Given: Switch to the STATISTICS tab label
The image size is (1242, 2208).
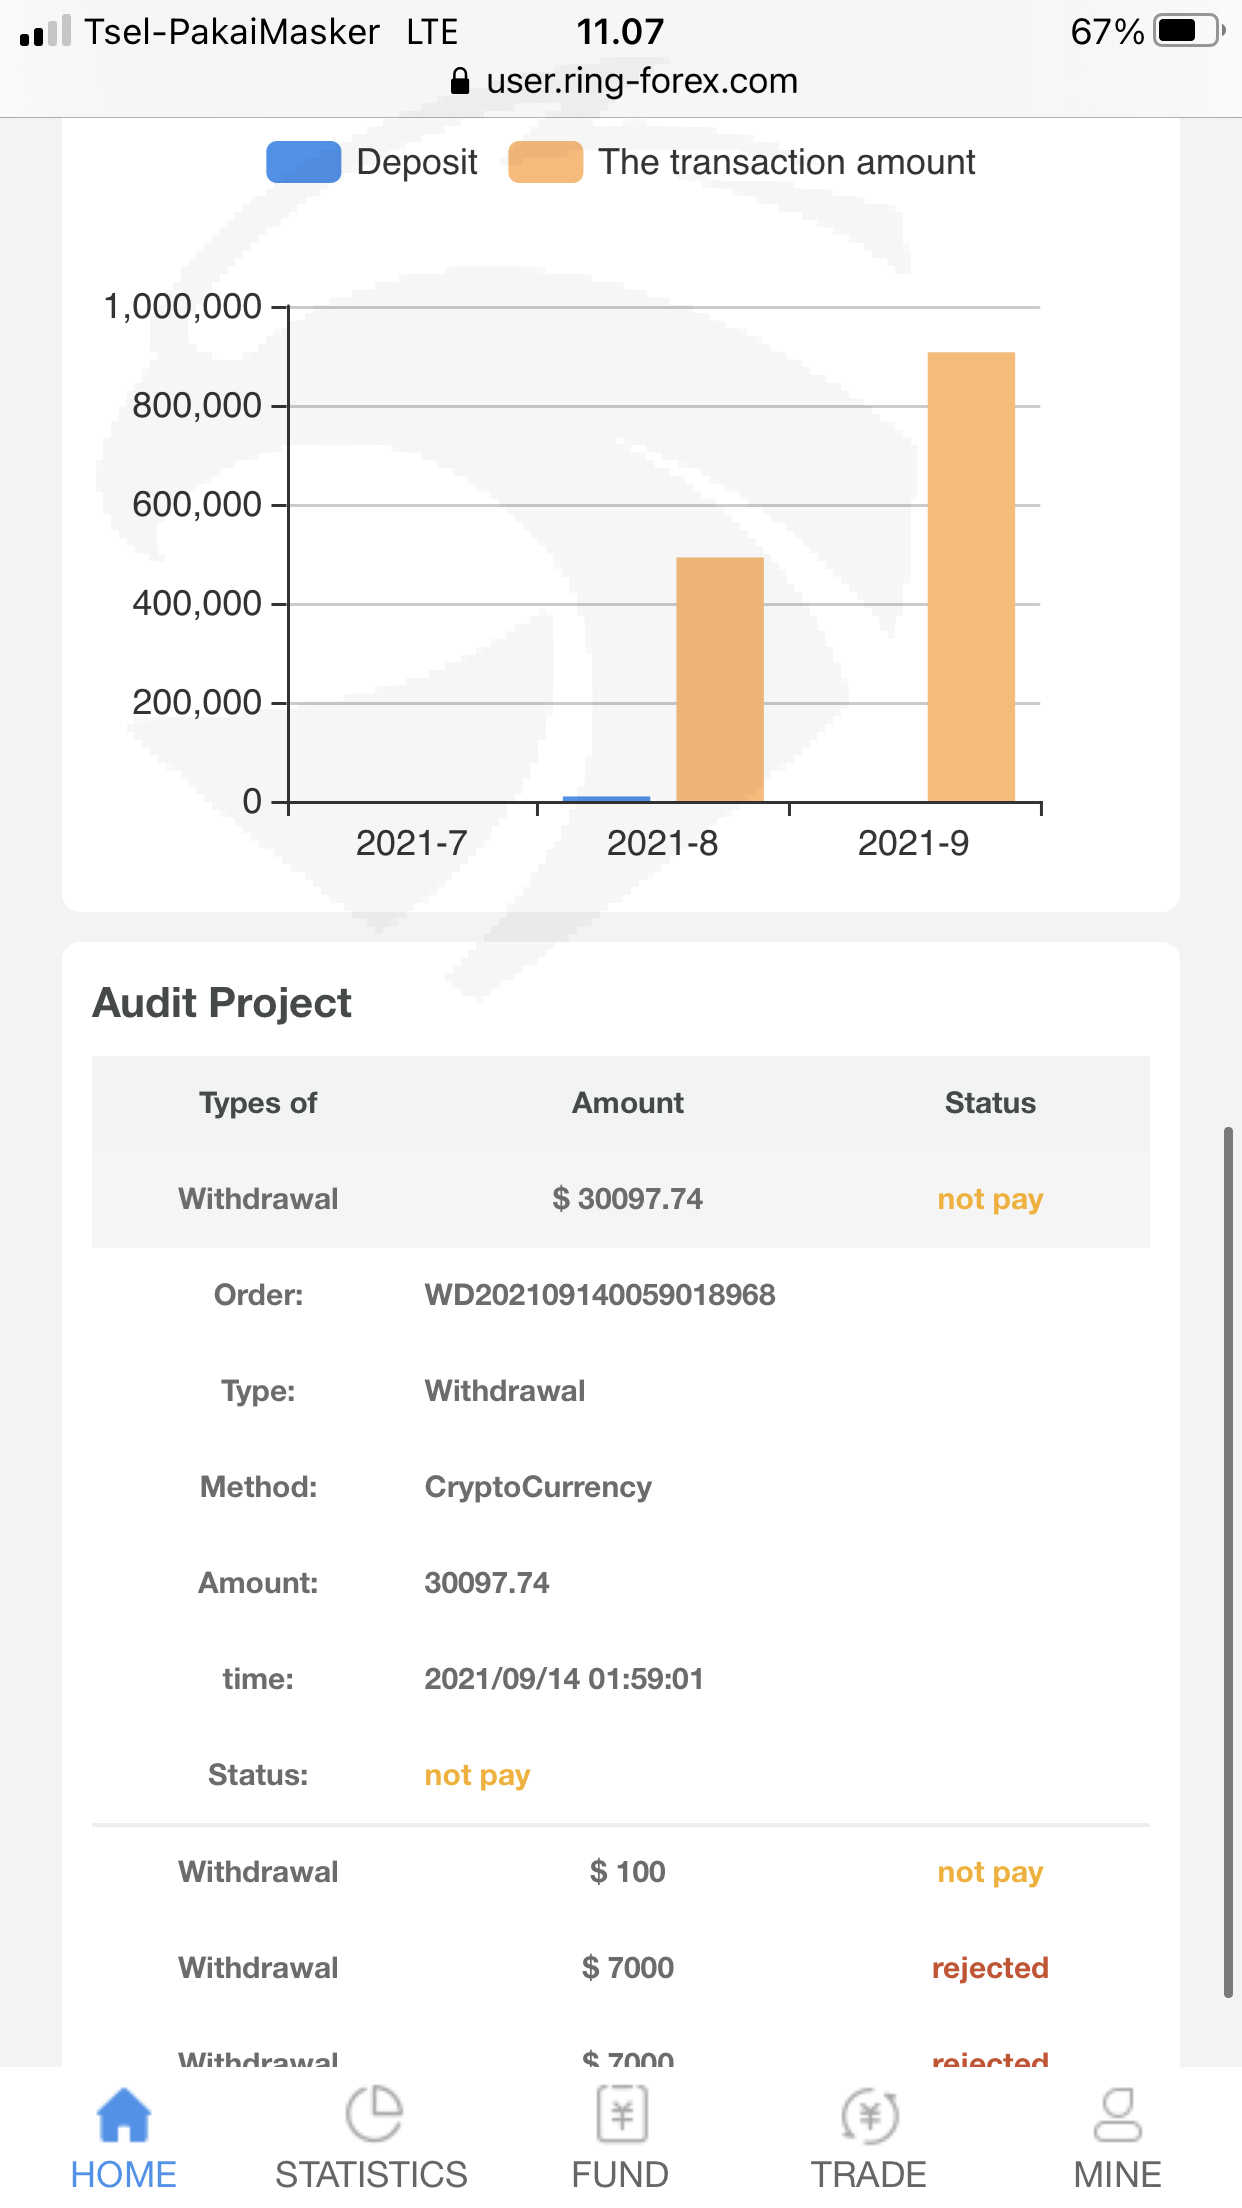Looking at the screenshot, I should point(371,2175).
